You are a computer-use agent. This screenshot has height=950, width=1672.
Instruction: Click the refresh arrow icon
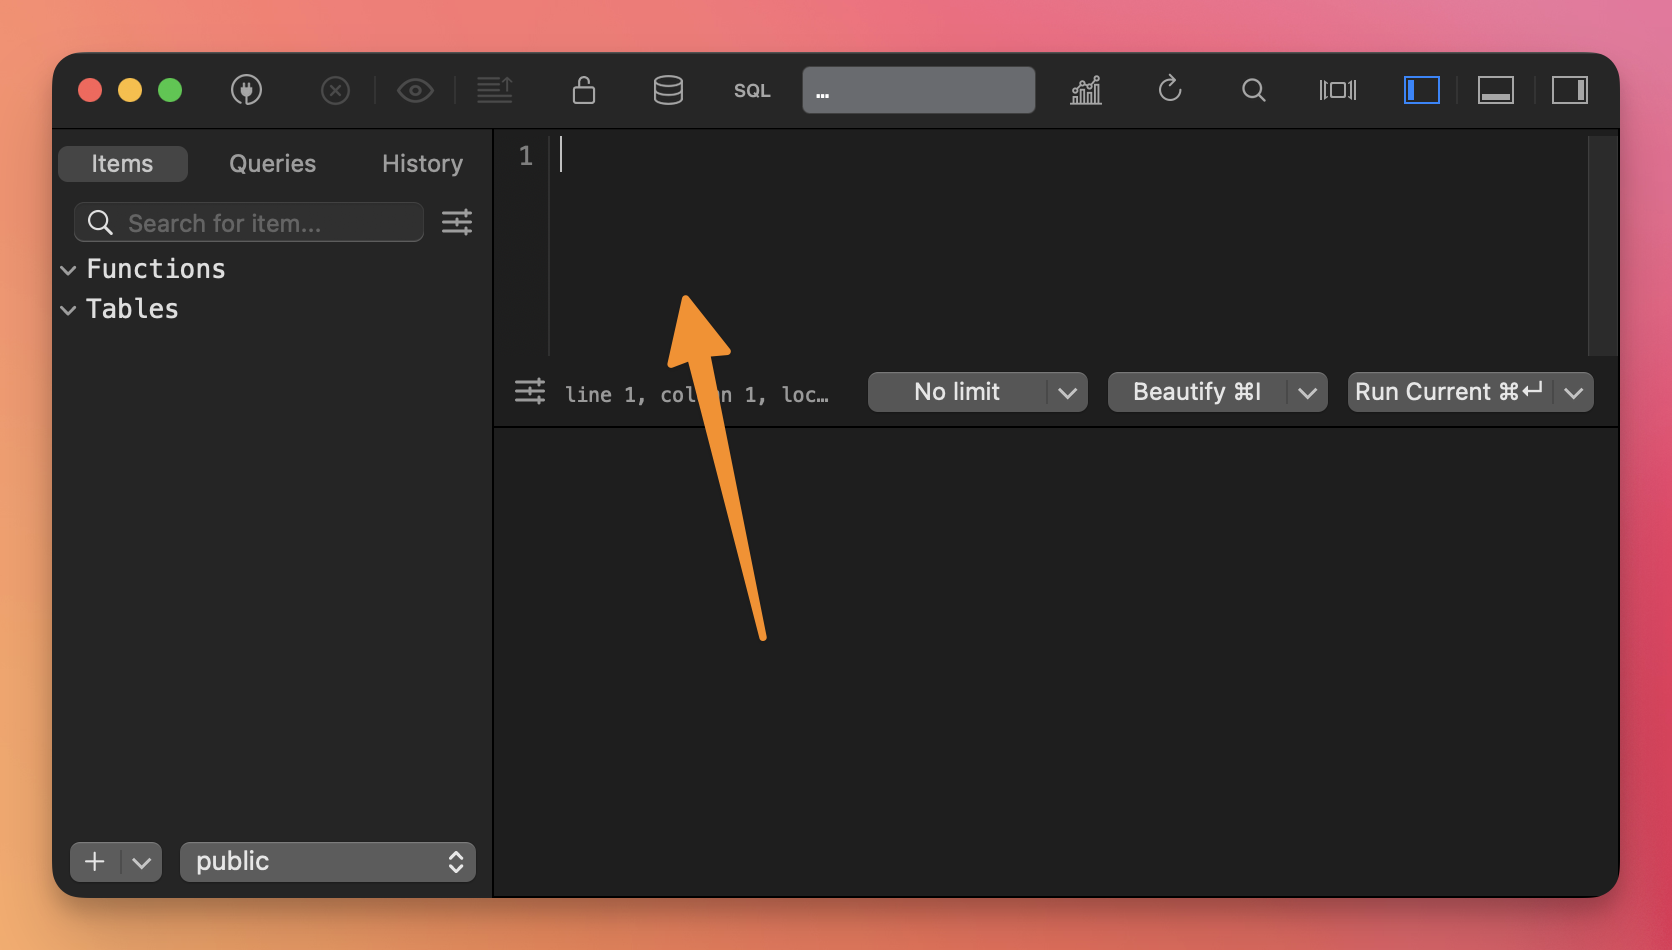[x=1170, y=90]
